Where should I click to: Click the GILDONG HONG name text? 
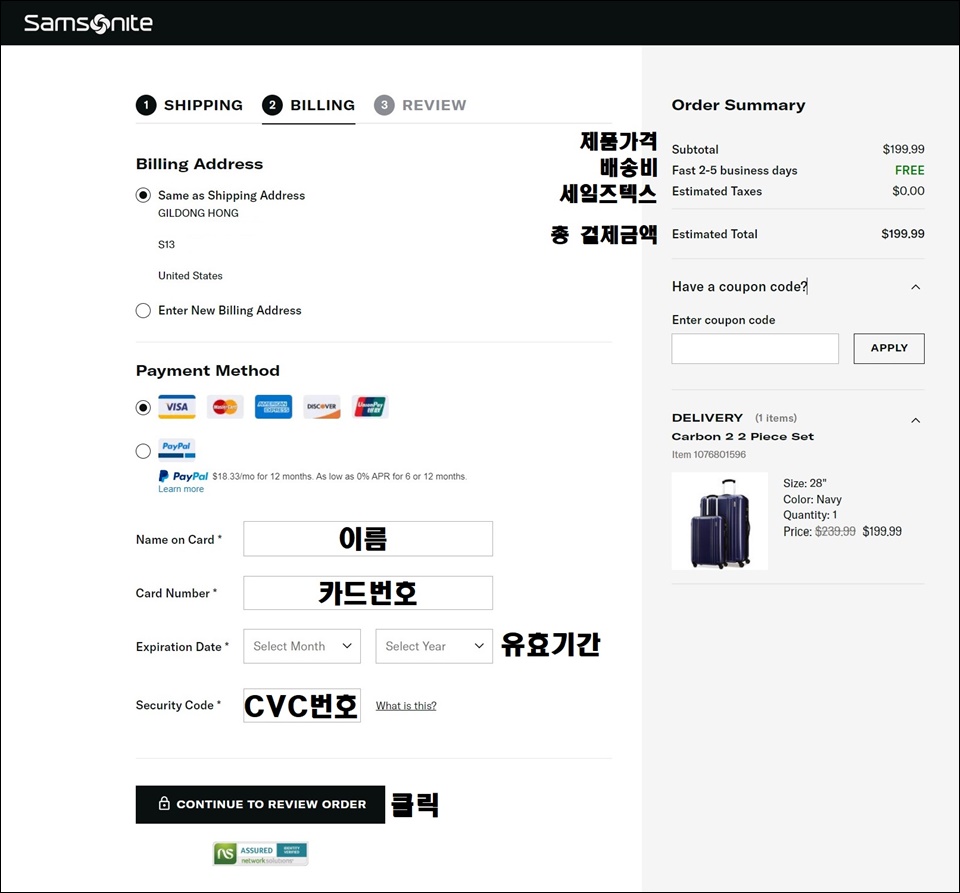click(x=198, y=213)
